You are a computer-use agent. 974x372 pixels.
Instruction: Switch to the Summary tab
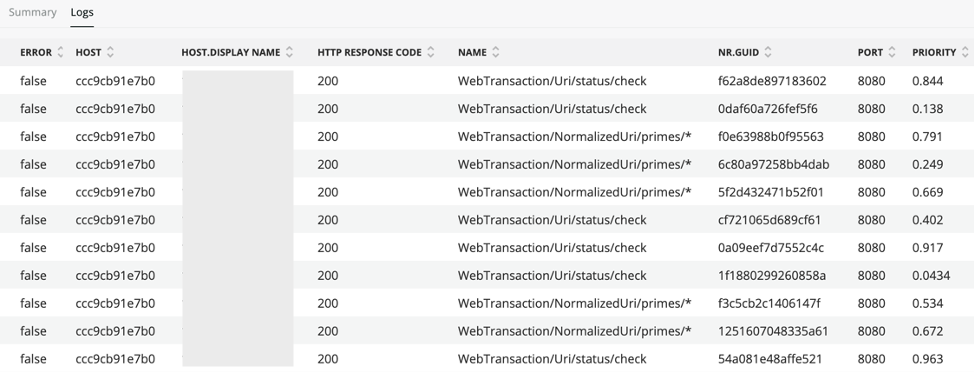pyautogui.click(x=32, y=12)
